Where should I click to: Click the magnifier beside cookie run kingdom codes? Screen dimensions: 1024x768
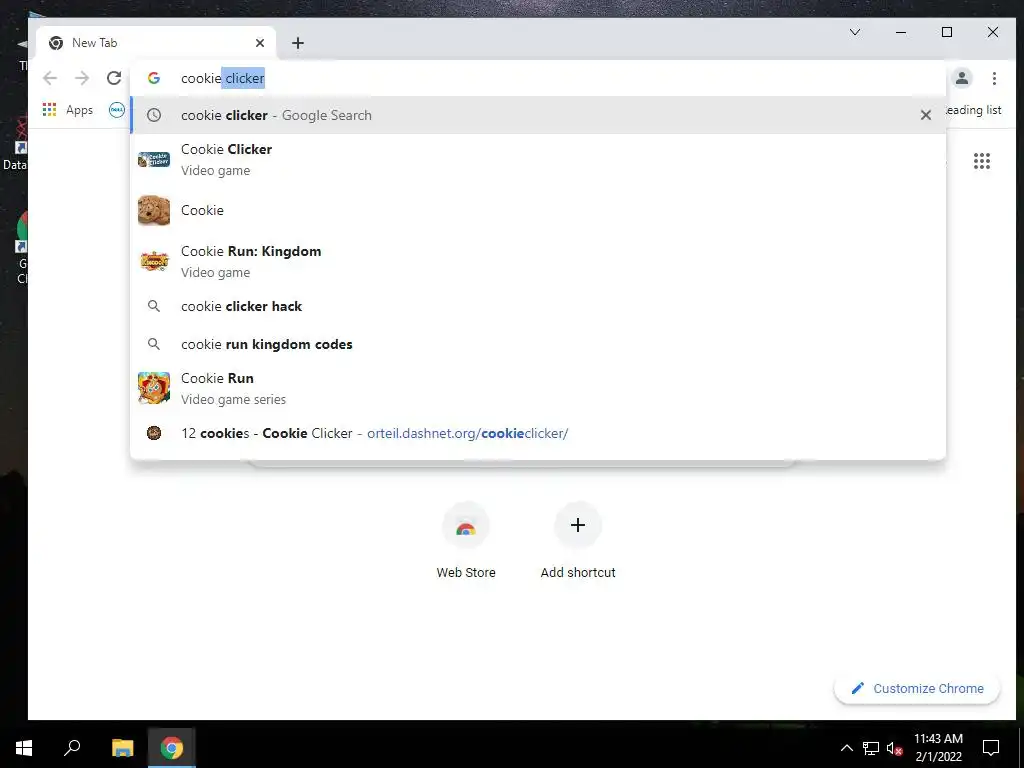click(x=154, y=344)
